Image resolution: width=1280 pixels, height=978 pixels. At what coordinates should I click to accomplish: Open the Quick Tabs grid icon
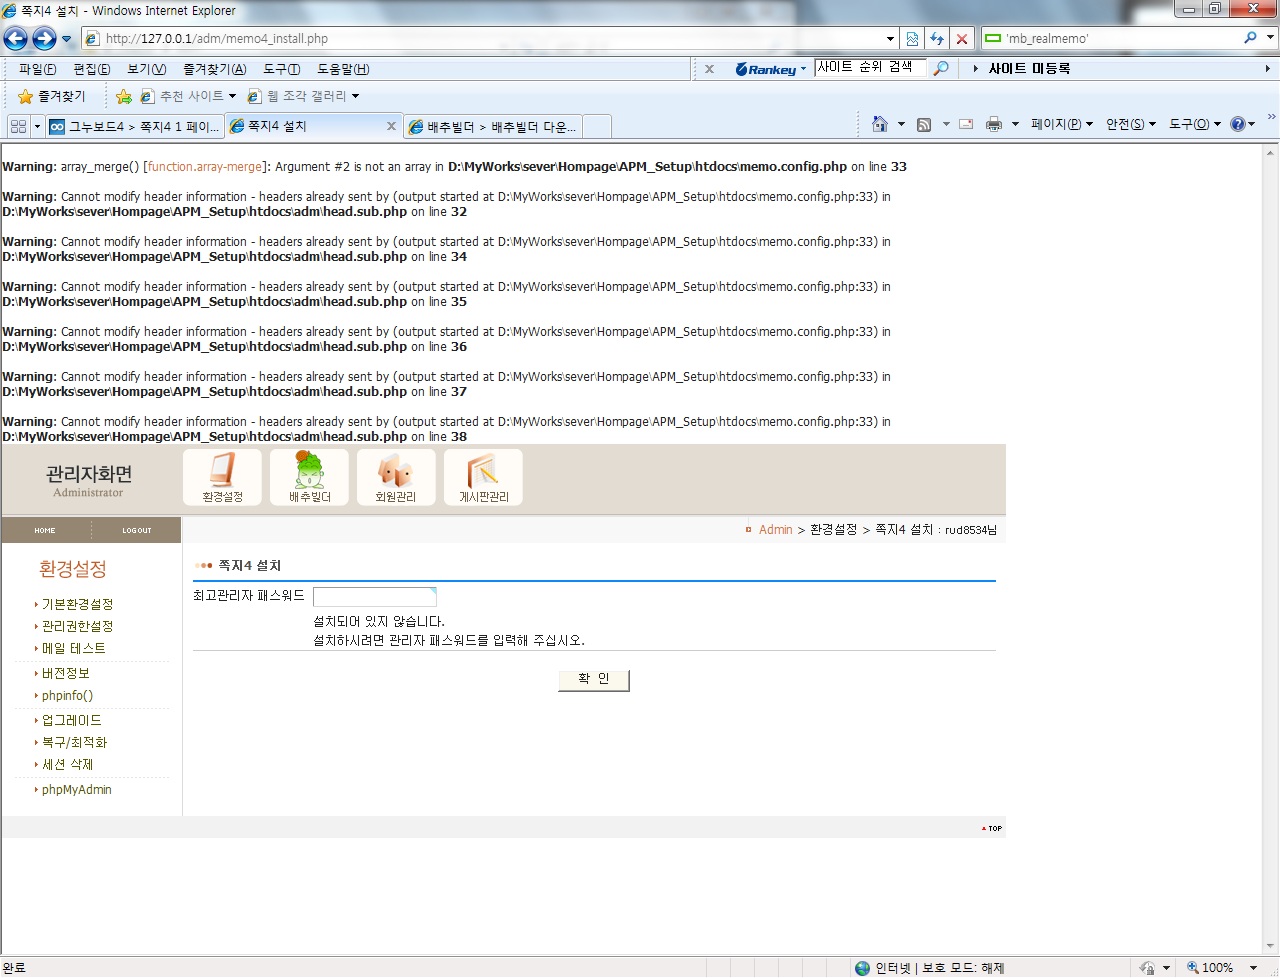(18, 126)
